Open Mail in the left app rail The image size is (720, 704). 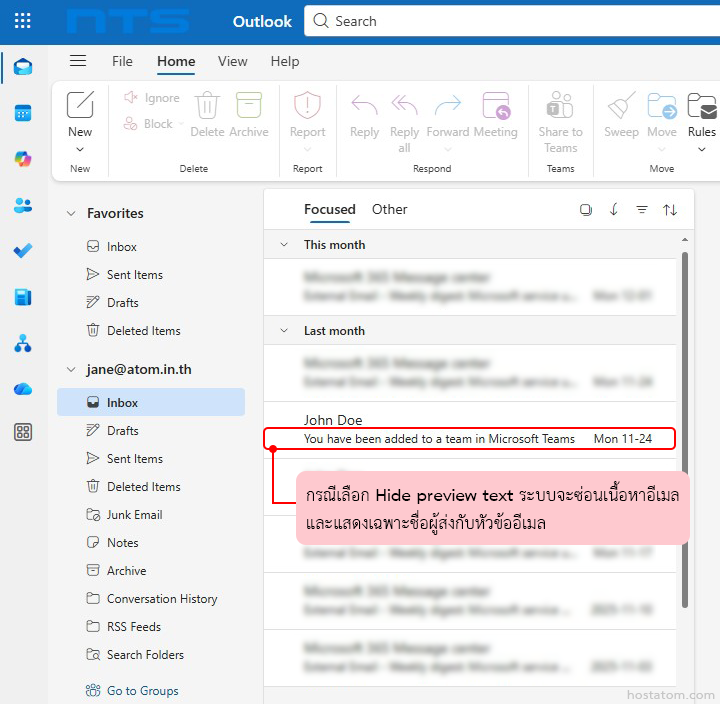point(22,67)
